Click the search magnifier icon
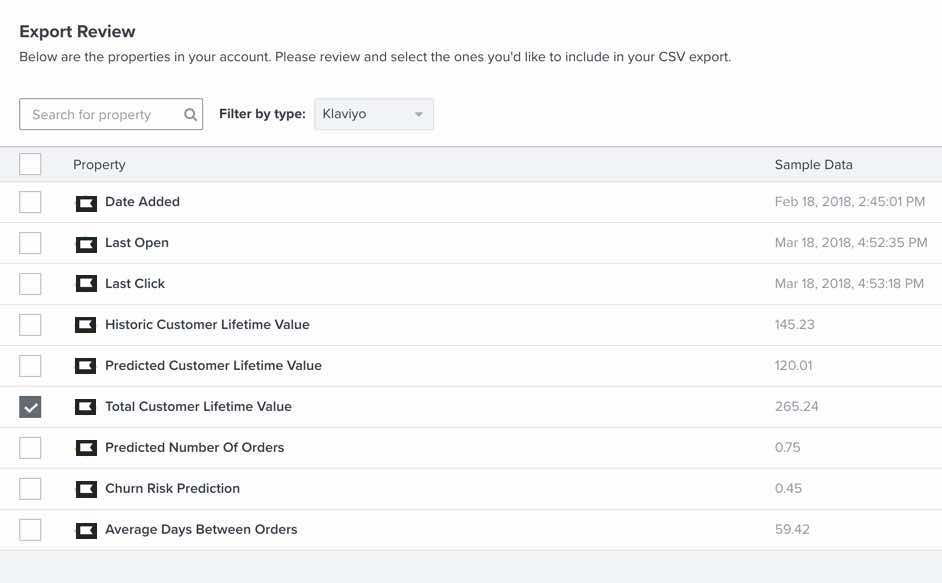The height and width of the screenshot is (583, 942). [189, 114]
